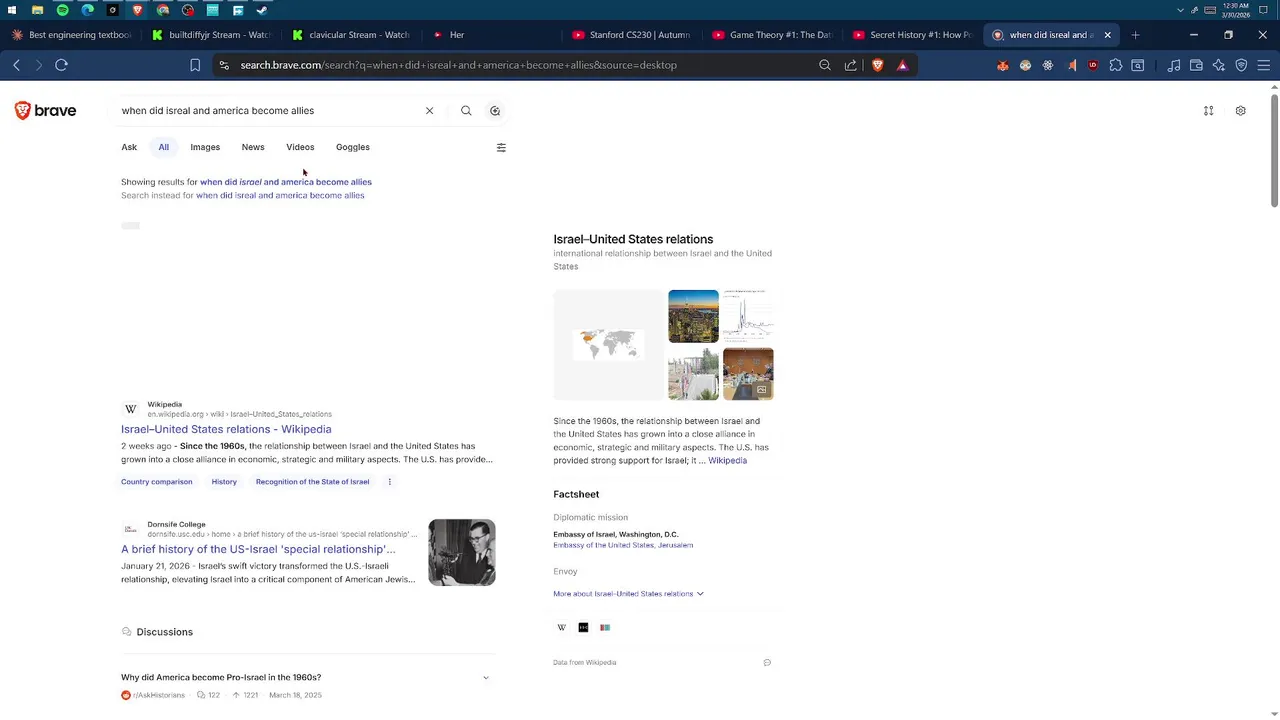Show hidden system tray icons chevron

[x=1181, y=10]
